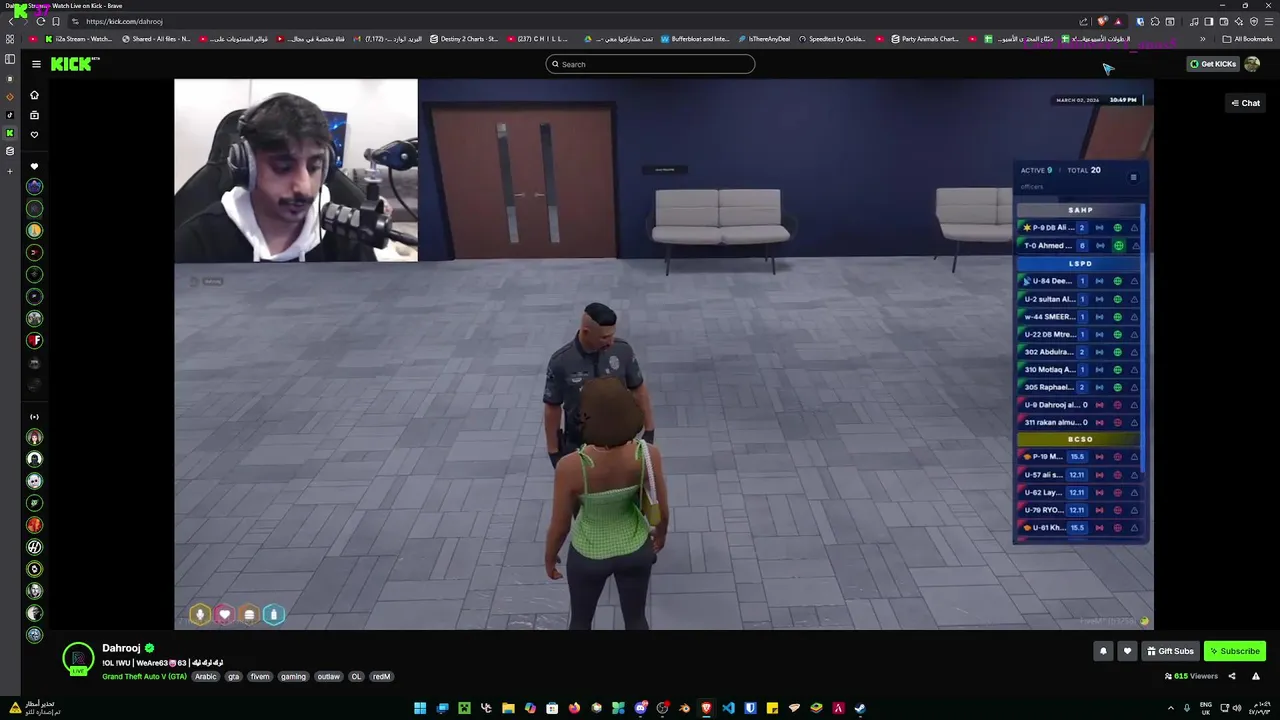The width and height of the screenshot is (1280, 720).
Task: Select officer row 311 rakan
Action: click(1080, 422)
